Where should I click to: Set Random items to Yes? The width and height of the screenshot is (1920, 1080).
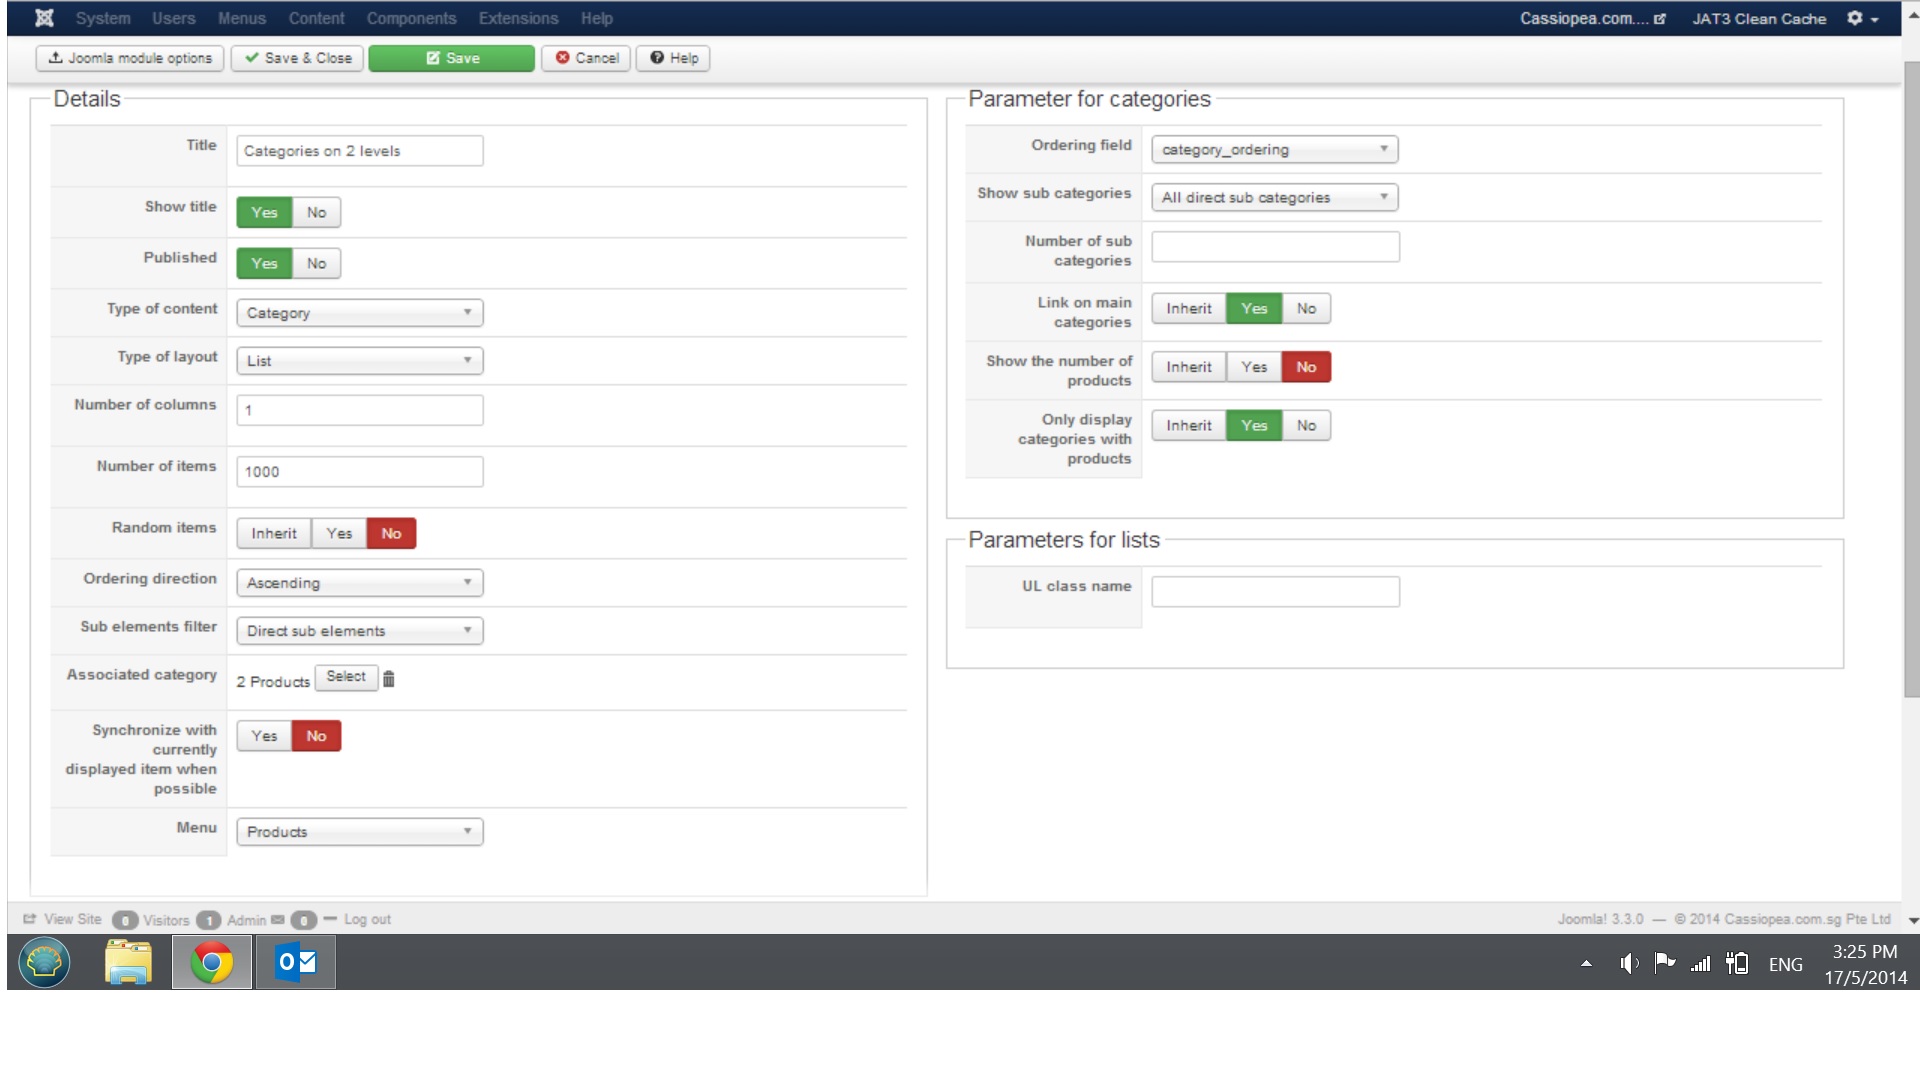pyautogui.click(x=339, y=533)
